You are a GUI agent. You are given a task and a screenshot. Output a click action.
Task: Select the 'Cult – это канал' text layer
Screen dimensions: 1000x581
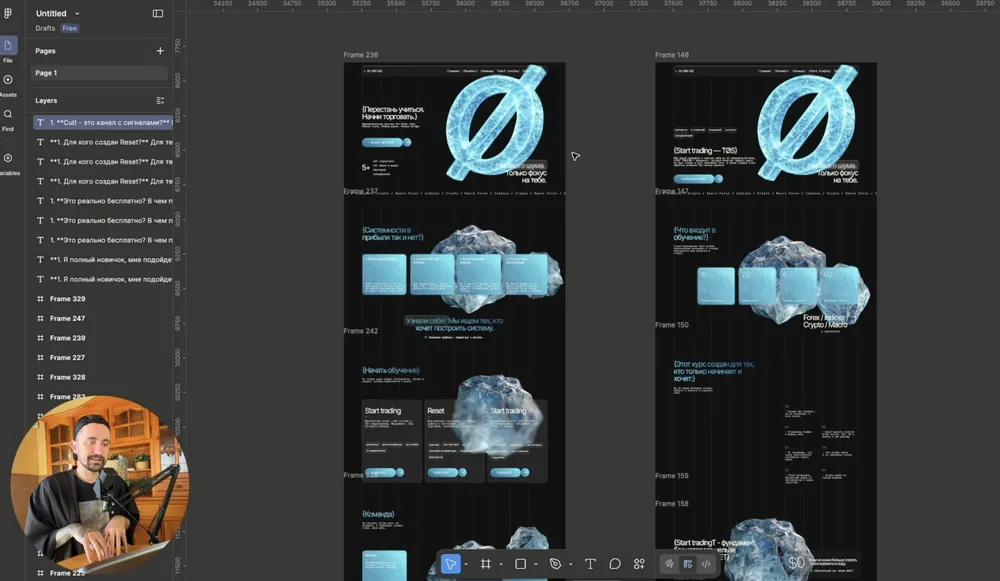(x=103, y=122)
